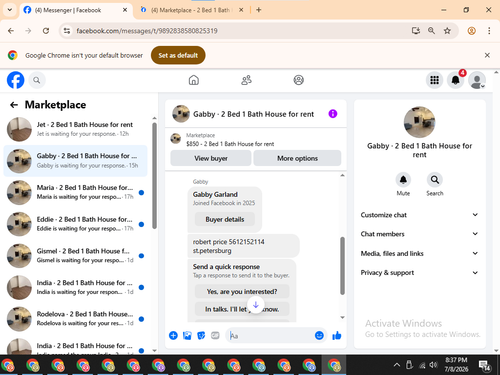Close the Marketplace browser tab
The image size is (500, 375).
(241, 10)
